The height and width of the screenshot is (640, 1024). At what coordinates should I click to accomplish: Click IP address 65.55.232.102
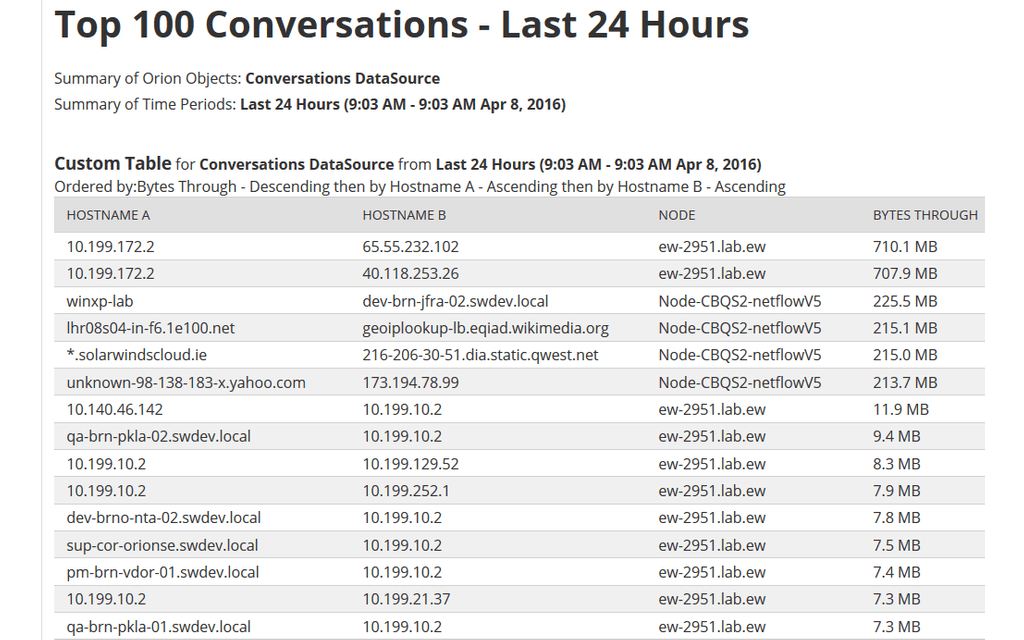point(411,246)
